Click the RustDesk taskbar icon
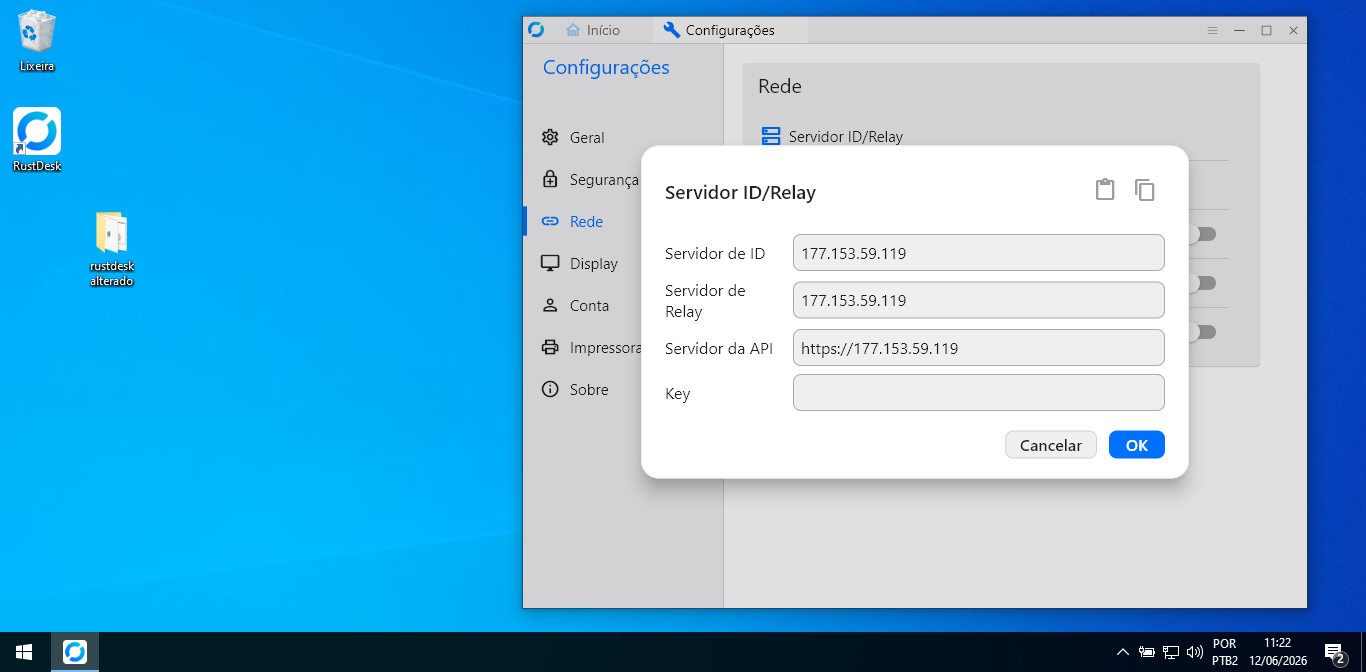Screen dimensions: 1366x672 [x=75, y=652]
